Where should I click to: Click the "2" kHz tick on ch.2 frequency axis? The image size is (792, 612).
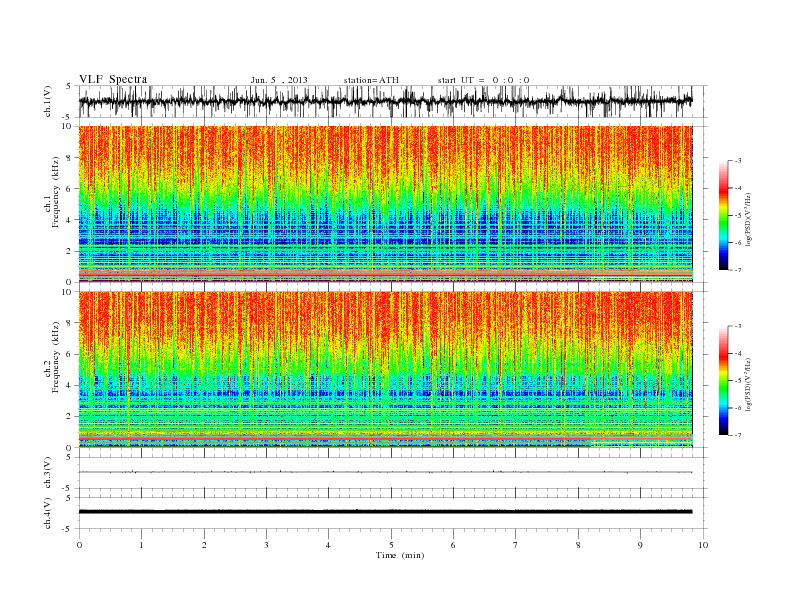pyautogui.click(x=70, y=417)
